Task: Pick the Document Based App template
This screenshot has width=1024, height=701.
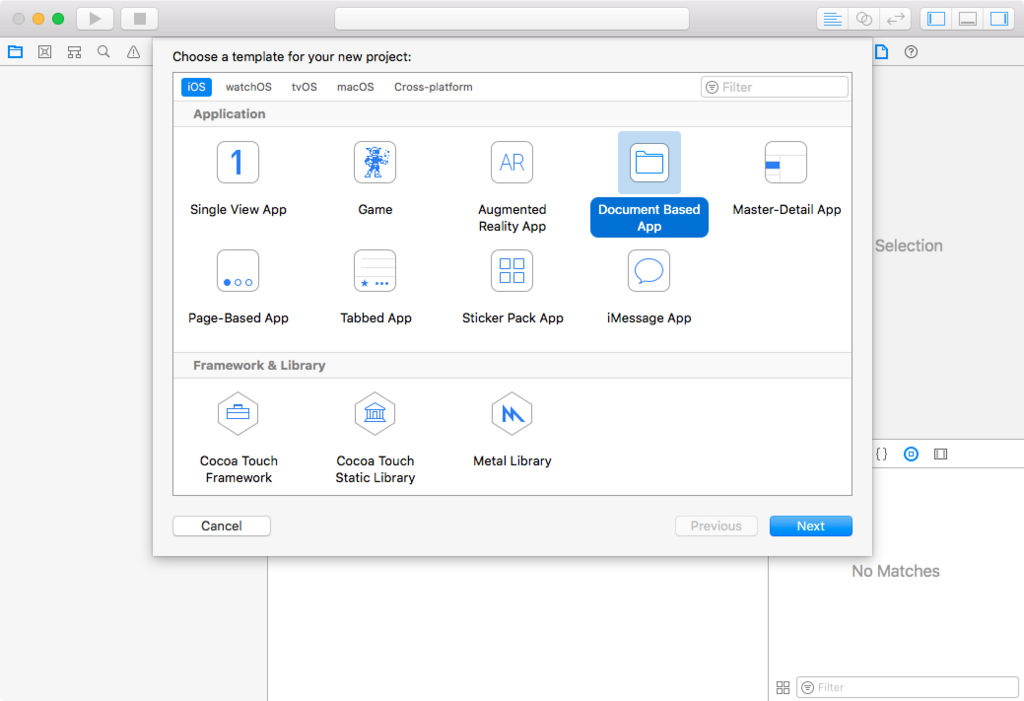Action: click(649, 162)
